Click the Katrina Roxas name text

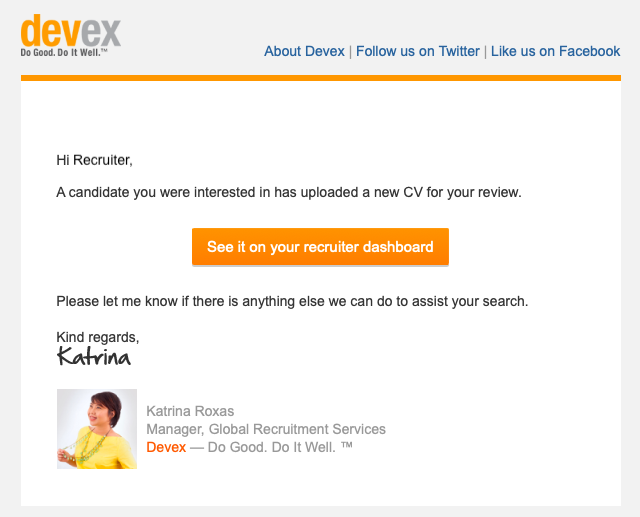(190, 411)
